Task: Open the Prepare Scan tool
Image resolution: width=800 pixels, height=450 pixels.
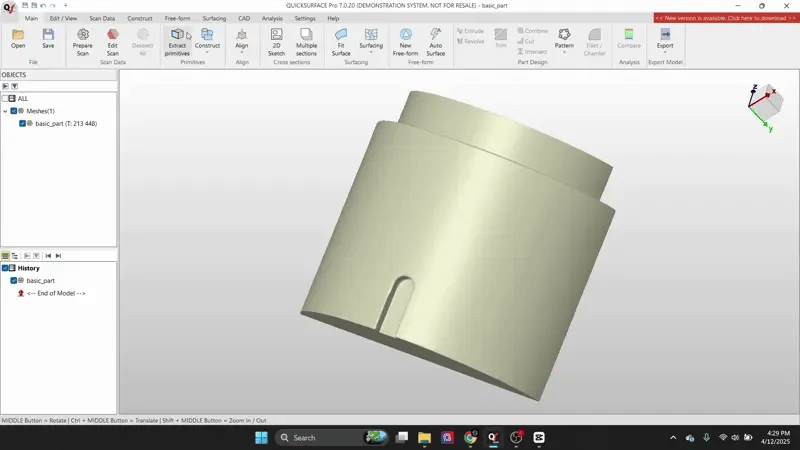Action: tap(83, 39)
